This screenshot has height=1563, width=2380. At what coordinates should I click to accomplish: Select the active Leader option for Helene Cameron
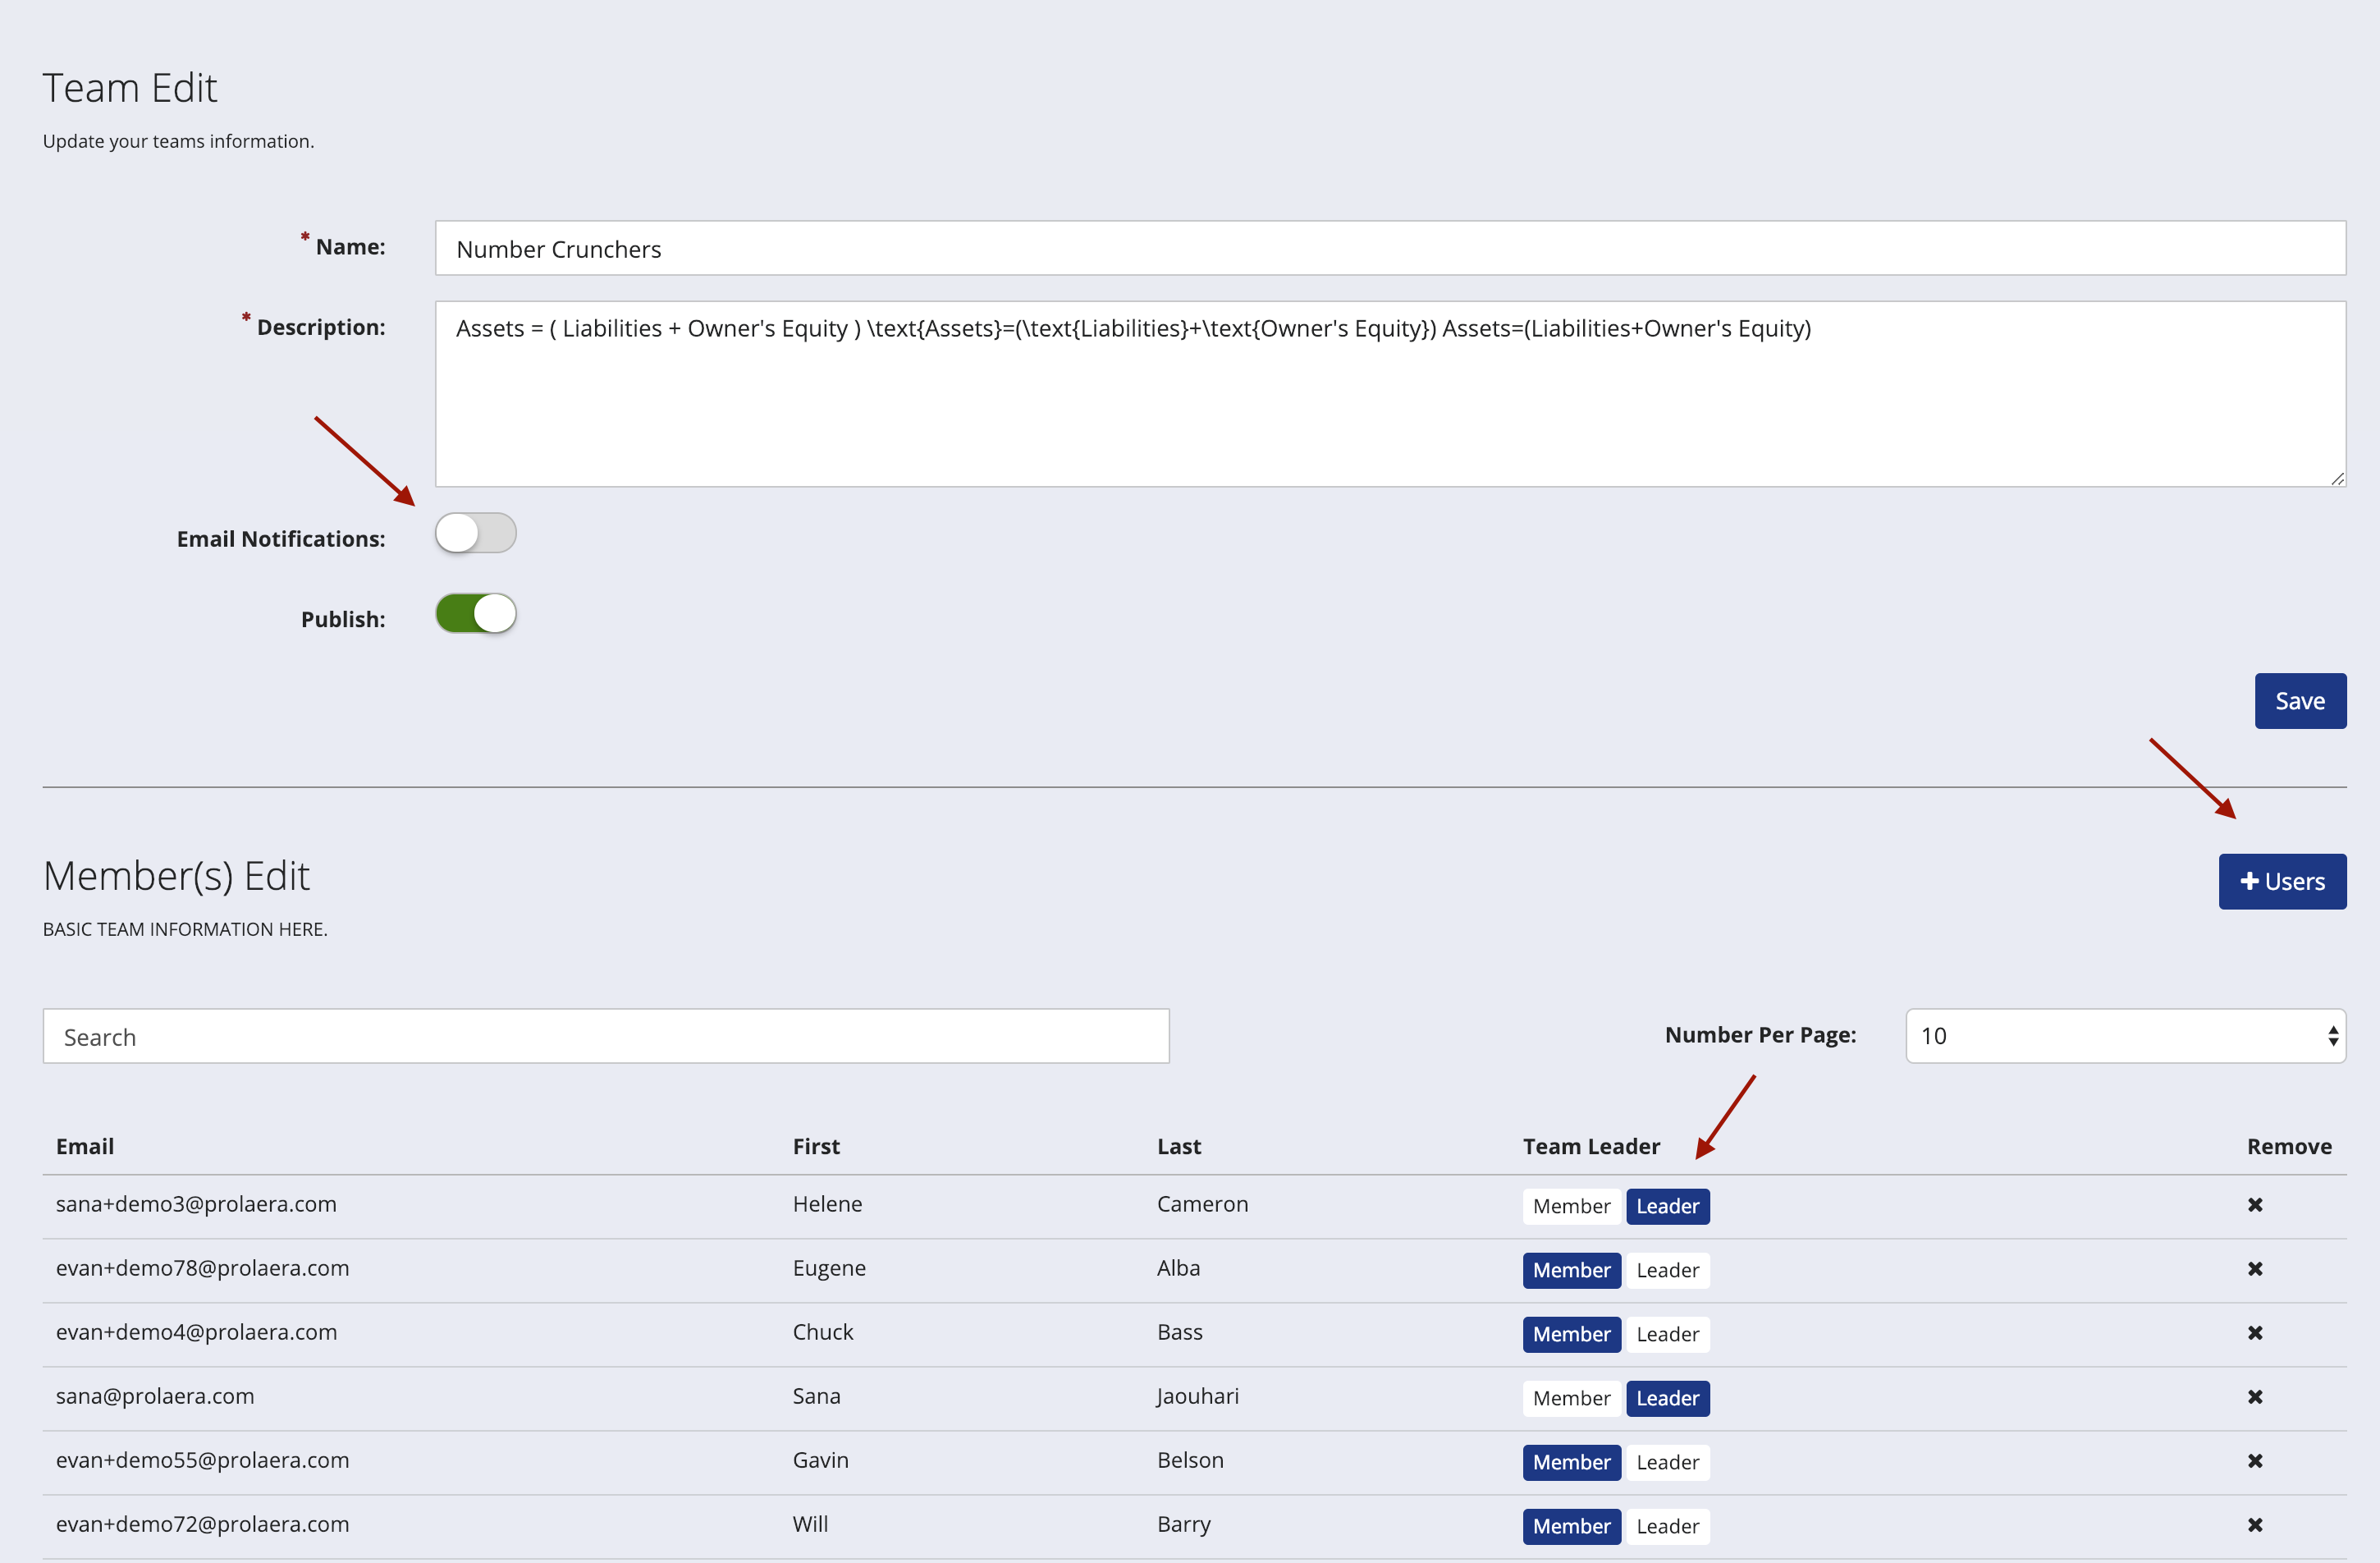(1667, 1206)
